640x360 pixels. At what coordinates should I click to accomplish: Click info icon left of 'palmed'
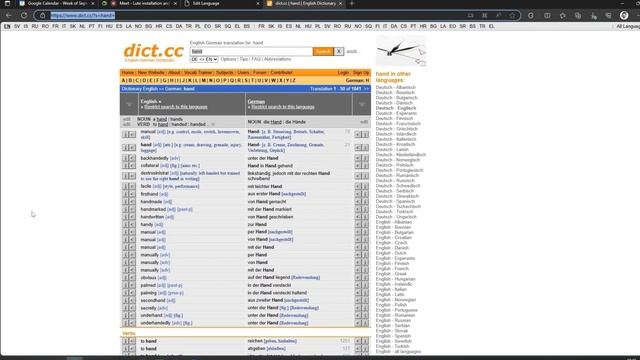pos(125,285)
